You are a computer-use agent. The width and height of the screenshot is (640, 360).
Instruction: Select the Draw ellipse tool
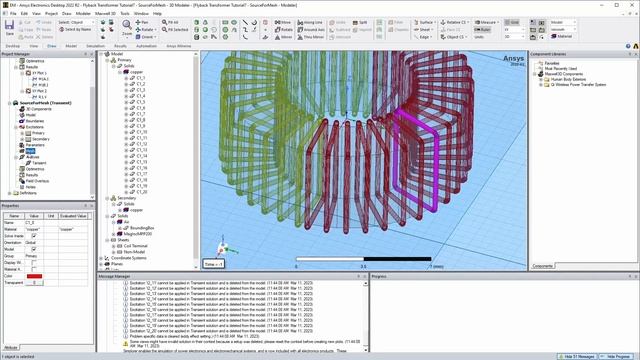(x=234, y=22)
